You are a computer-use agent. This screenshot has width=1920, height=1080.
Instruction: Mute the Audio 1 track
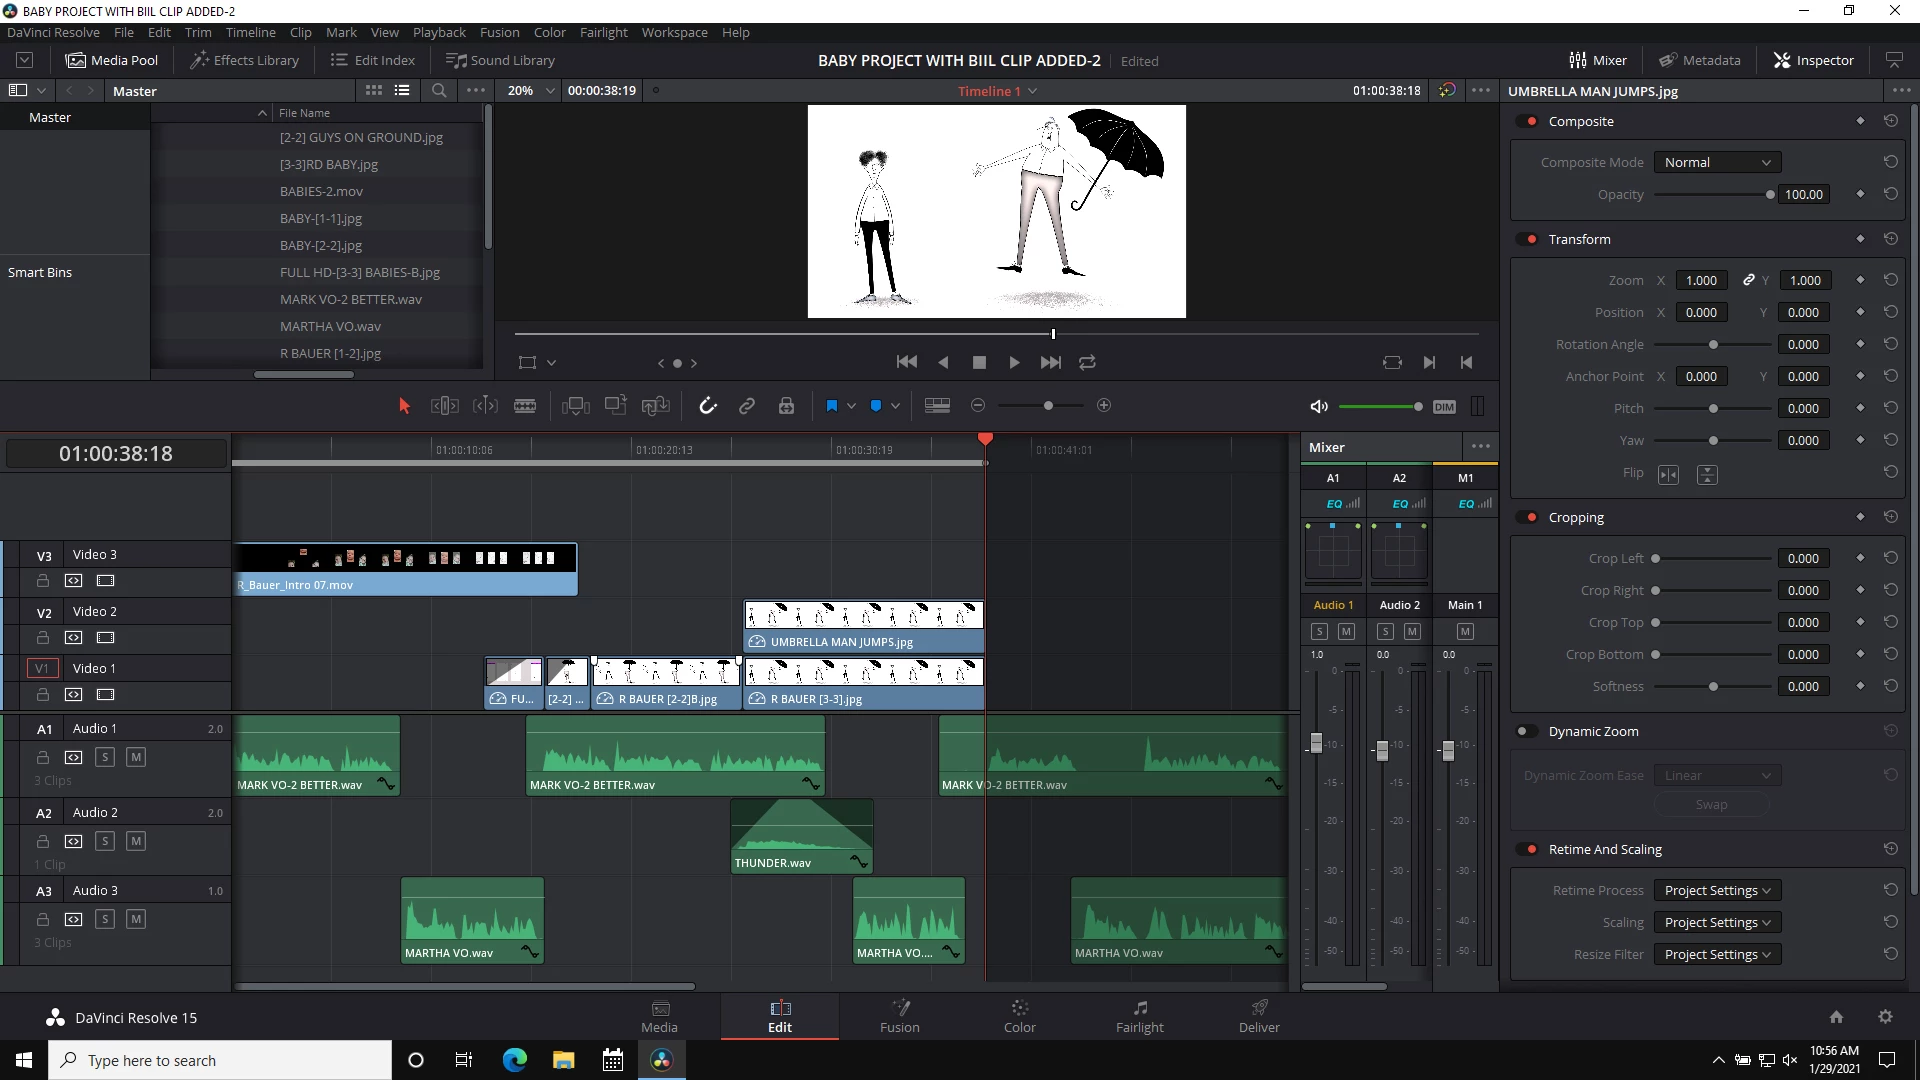[x=136, y=757]
